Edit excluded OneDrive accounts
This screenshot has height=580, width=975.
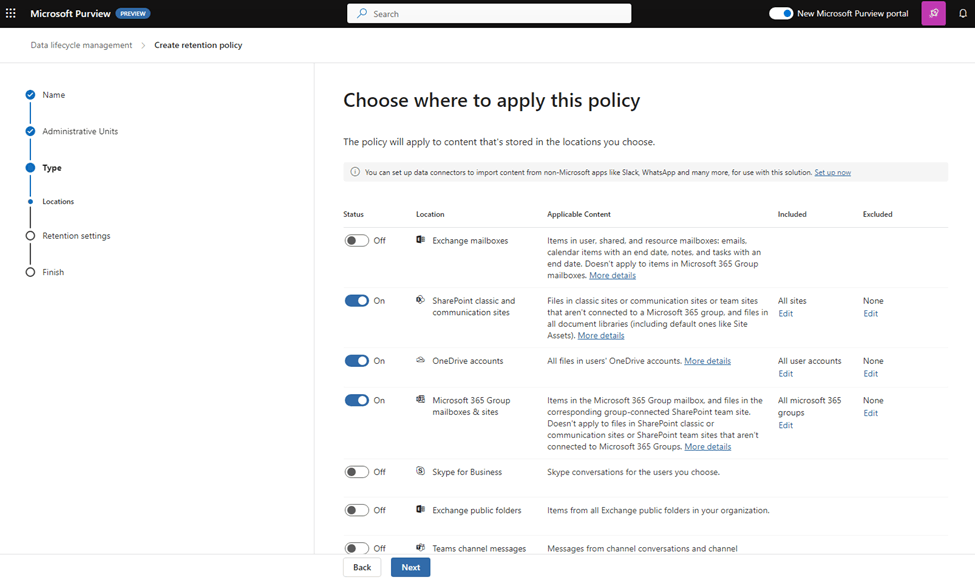871,374
